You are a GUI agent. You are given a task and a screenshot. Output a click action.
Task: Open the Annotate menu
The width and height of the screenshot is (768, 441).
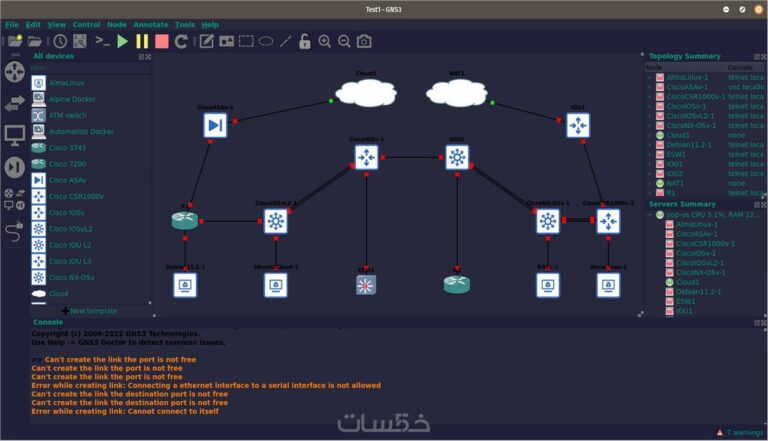(x=151, y=24)
